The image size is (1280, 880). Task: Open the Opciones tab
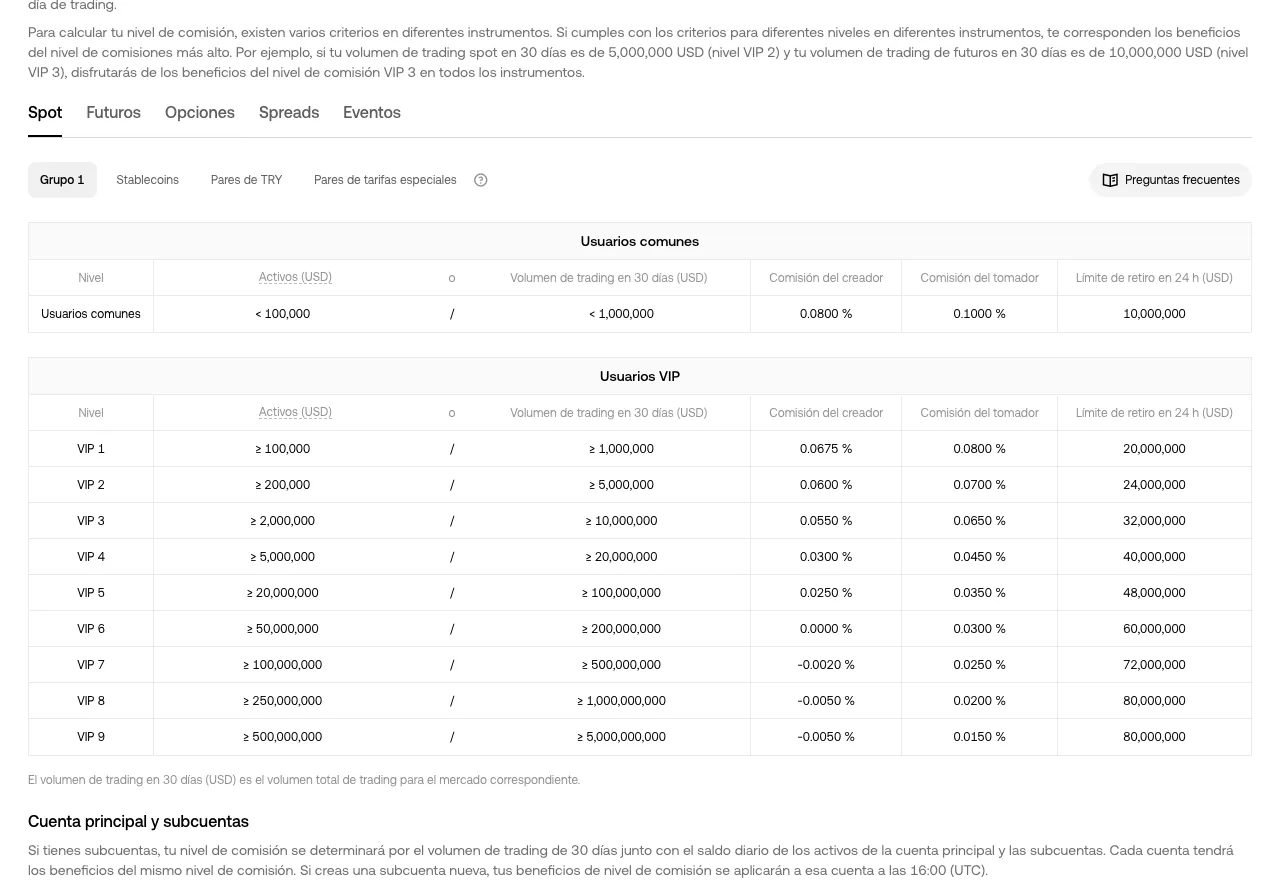click(x=200, y=113)
